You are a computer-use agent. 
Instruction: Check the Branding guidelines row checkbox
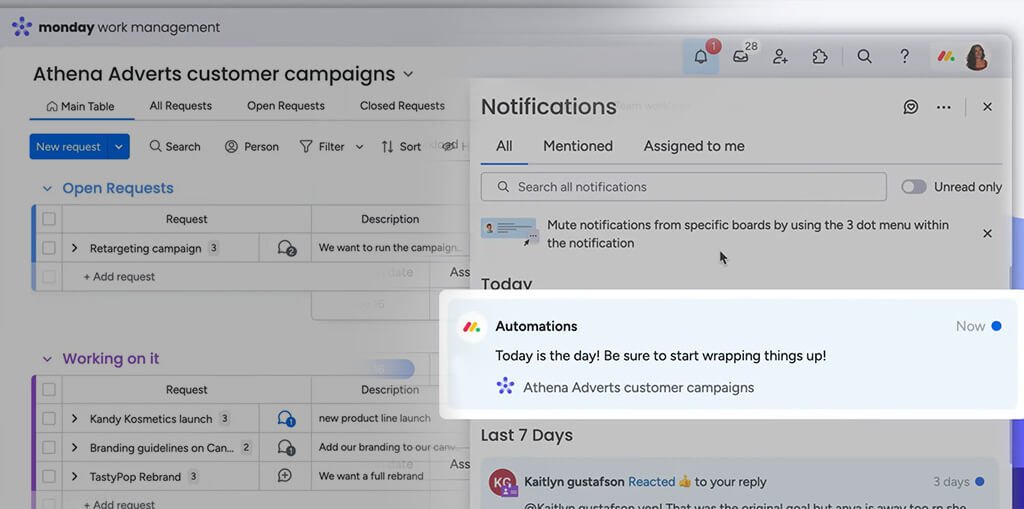49,448
